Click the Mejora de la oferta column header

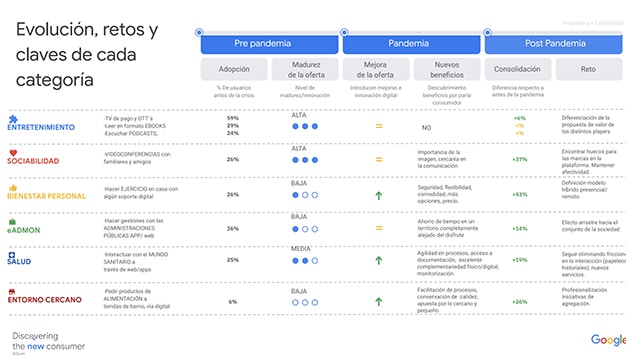point(376,69)
